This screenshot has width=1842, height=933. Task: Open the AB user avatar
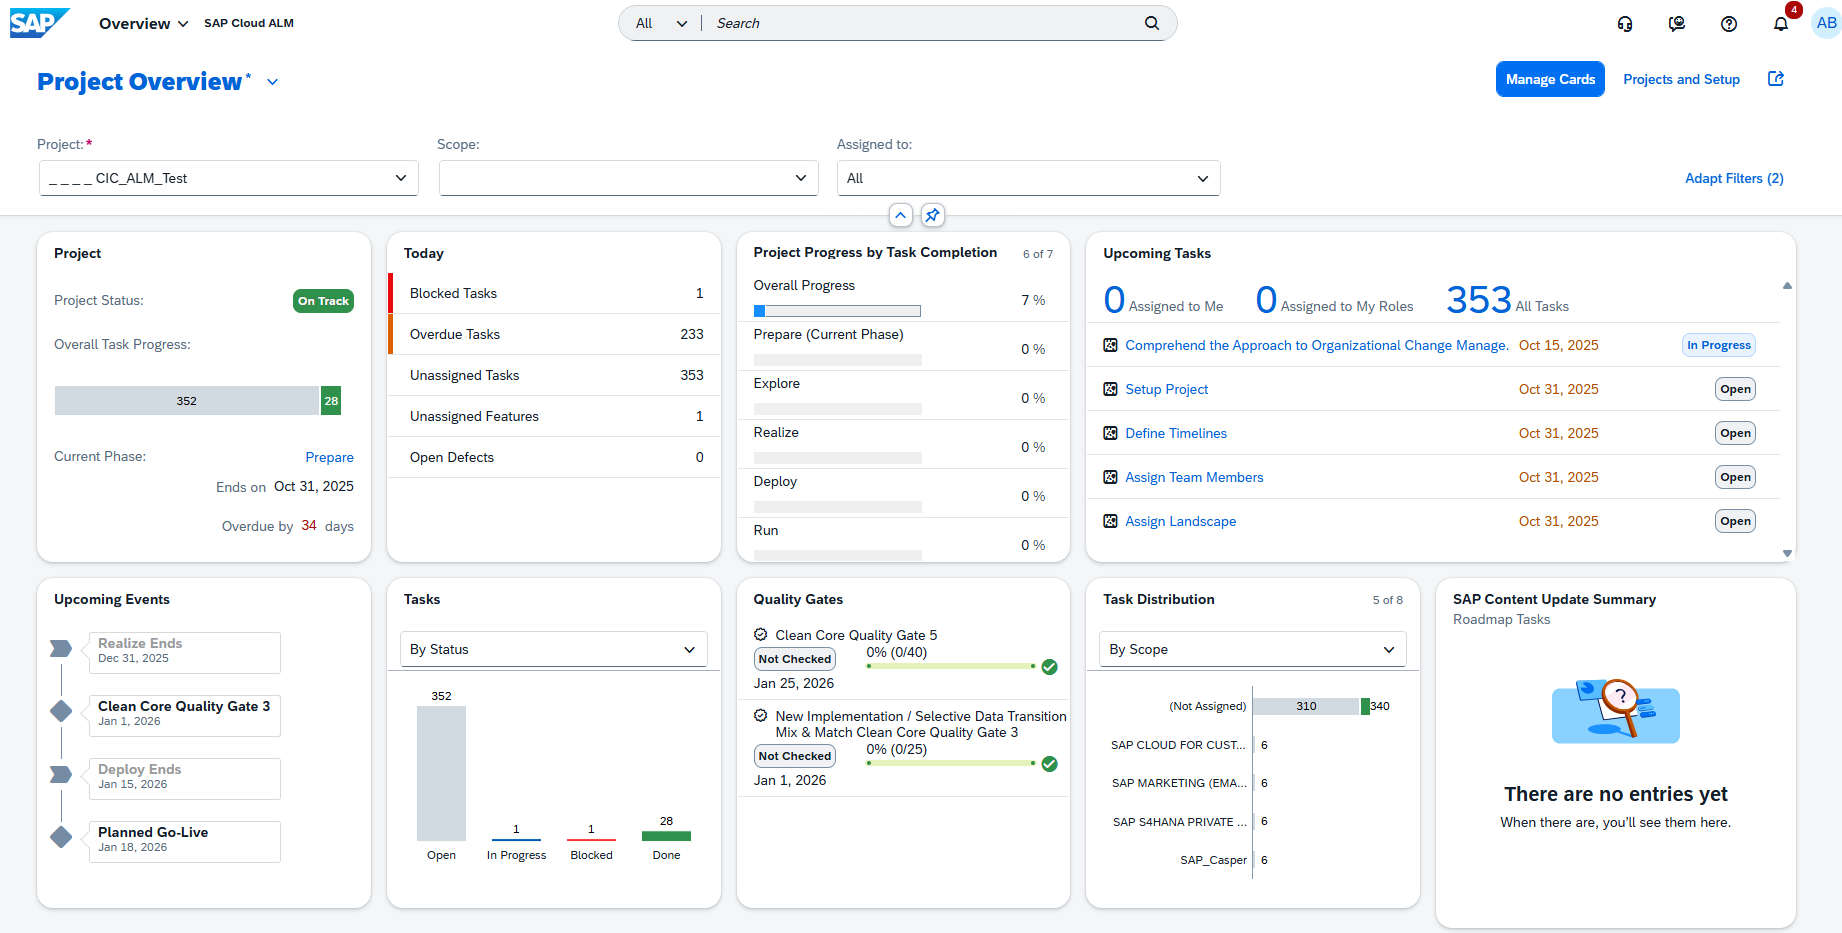tap(1826, 23)
